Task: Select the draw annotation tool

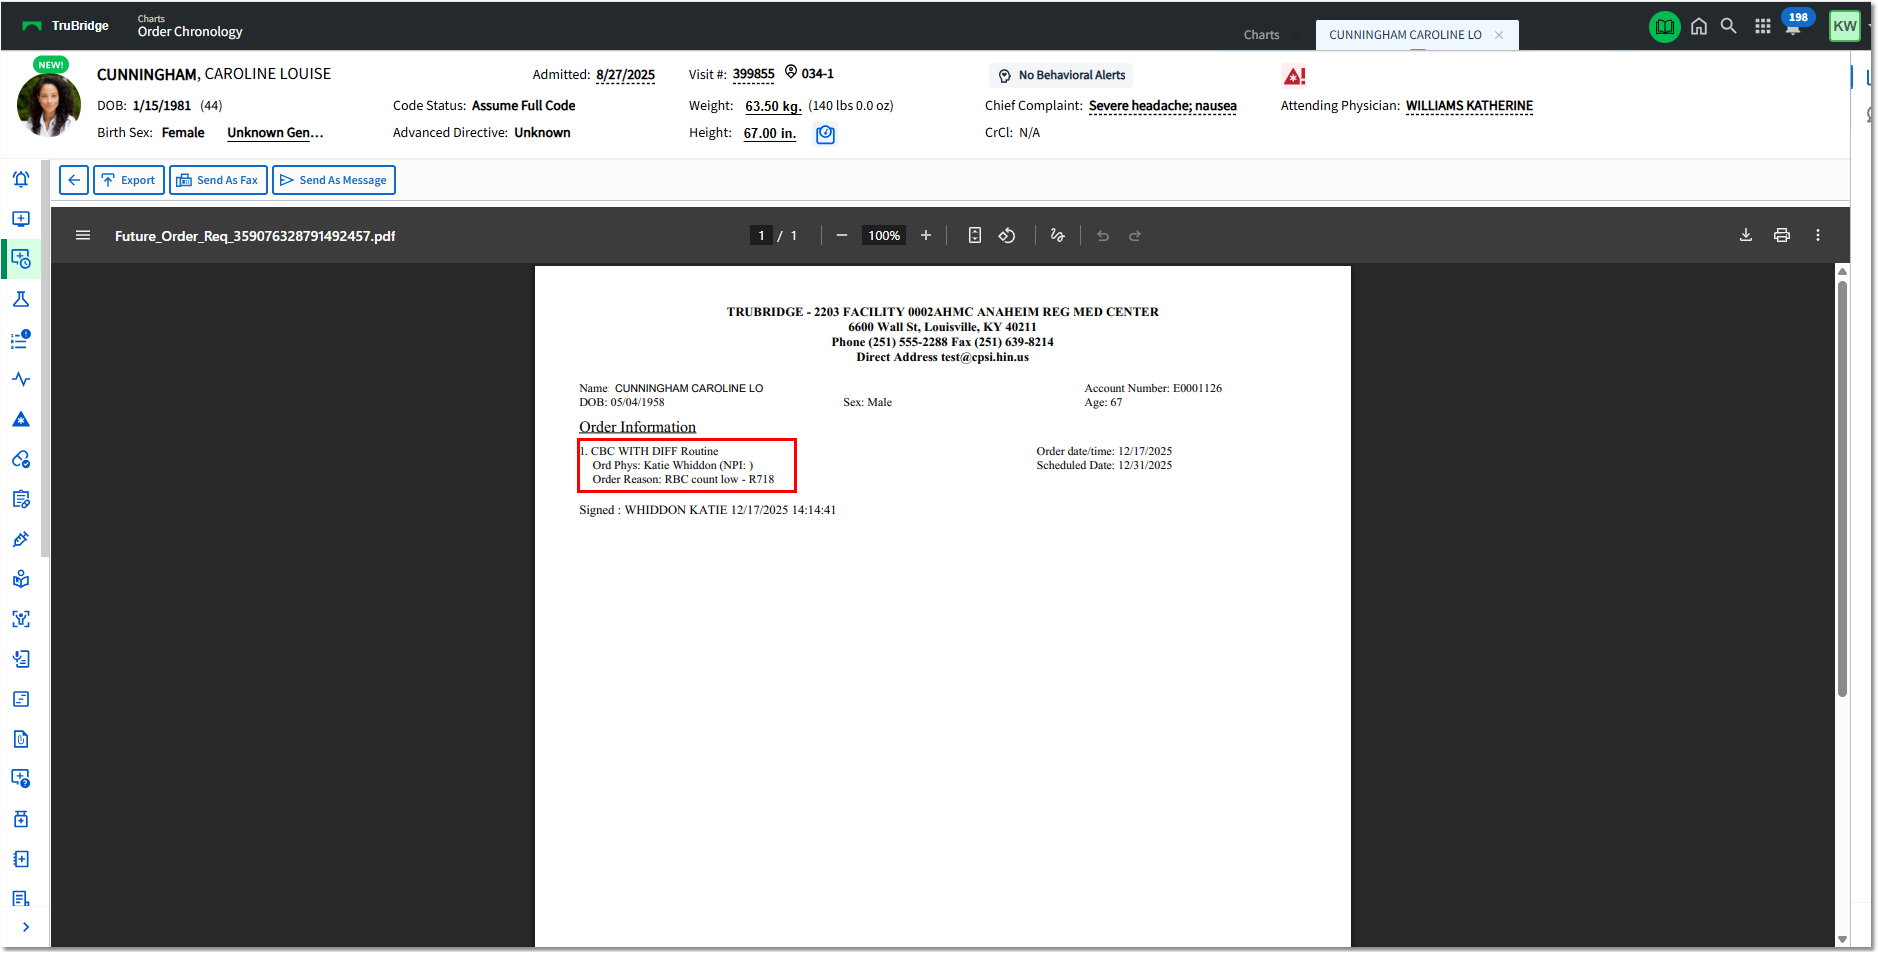Action: 1057,235
